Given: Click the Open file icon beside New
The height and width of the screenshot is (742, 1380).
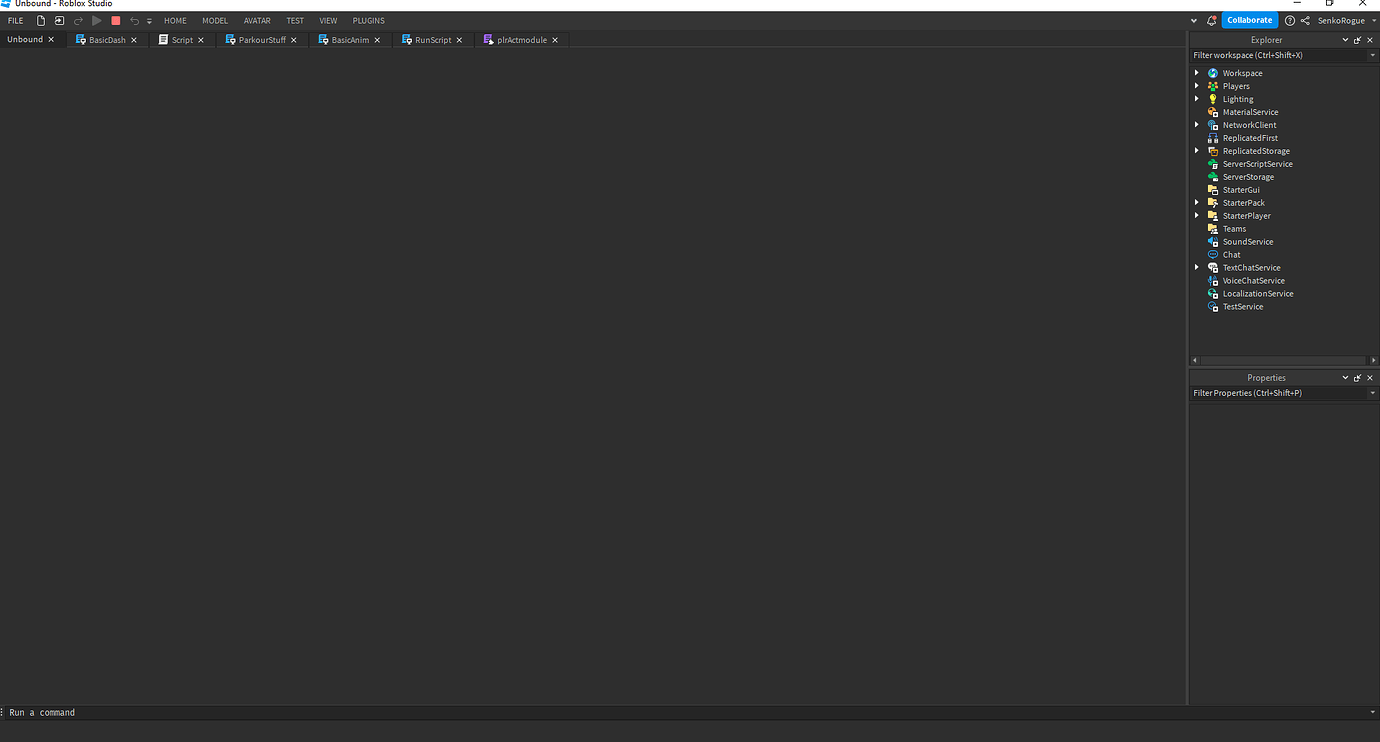Looking at the screenshot, I should tap(59, 20).
